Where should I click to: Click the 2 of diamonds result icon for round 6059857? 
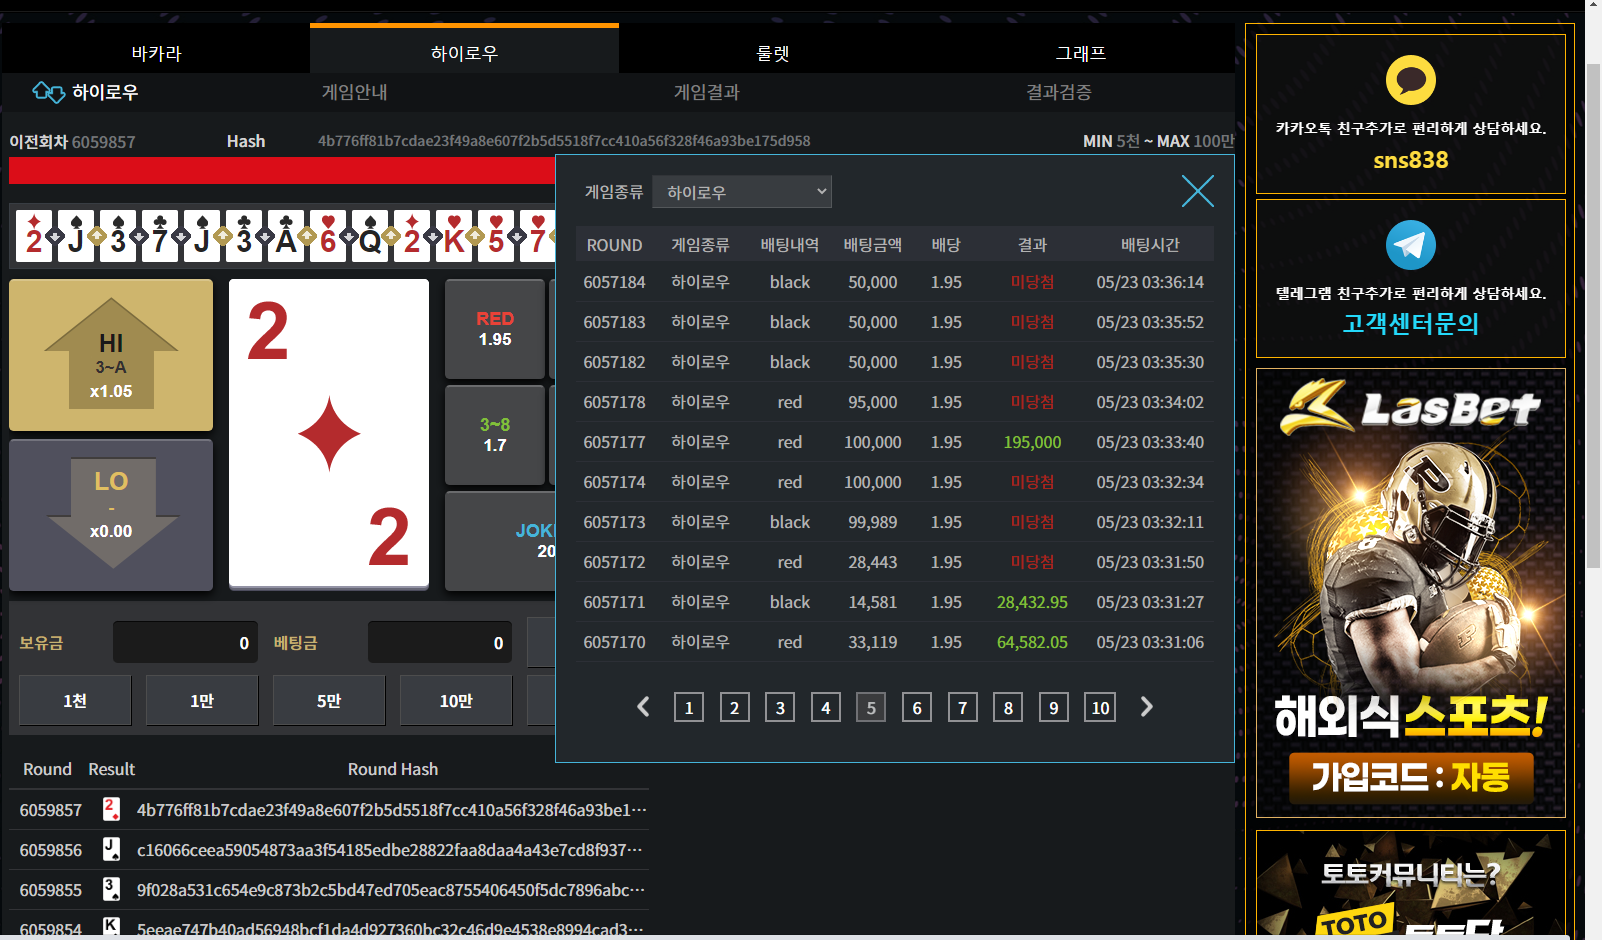[x=111, y=809]
